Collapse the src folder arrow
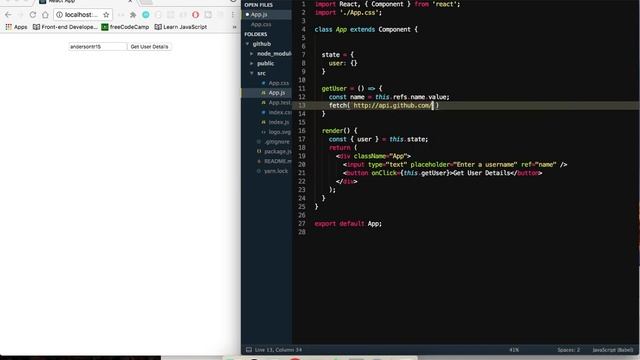640x360 pixels. click(x=252, y=73)
